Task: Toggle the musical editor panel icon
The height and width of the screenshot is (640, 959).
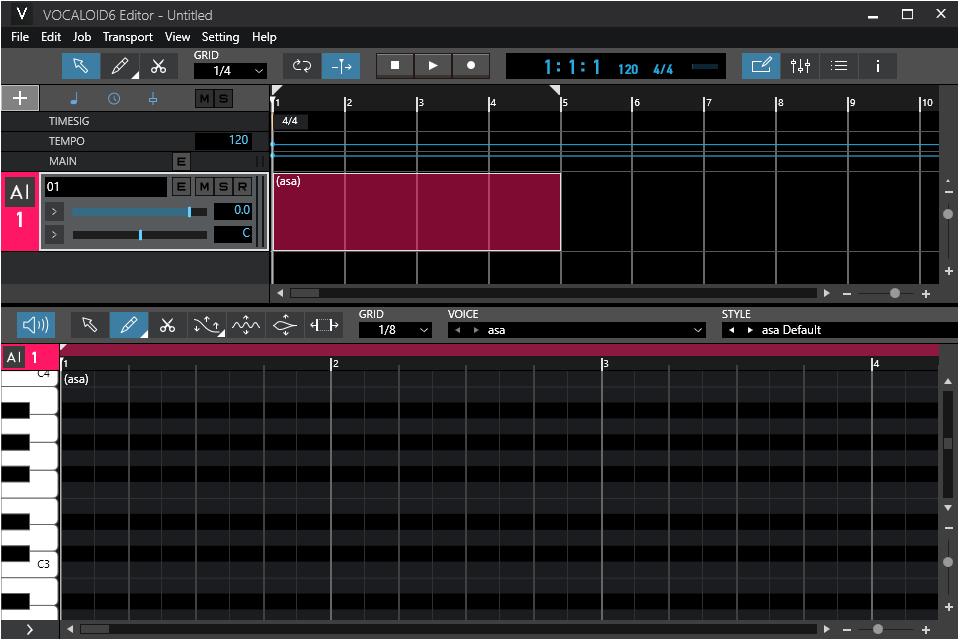Action: click(x=761, y=66)
